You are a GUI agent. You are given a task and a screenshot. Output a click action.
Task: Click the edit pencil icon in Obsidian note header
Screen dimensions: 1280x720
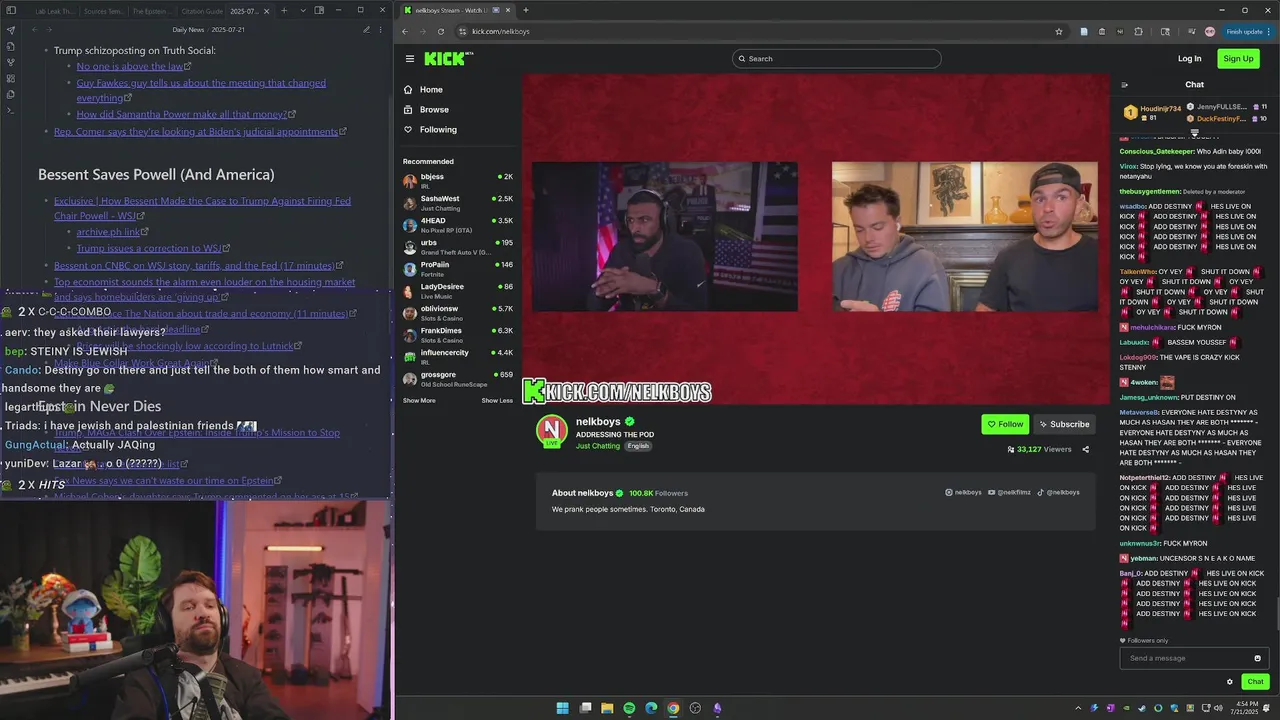click(x=367, y=30)
